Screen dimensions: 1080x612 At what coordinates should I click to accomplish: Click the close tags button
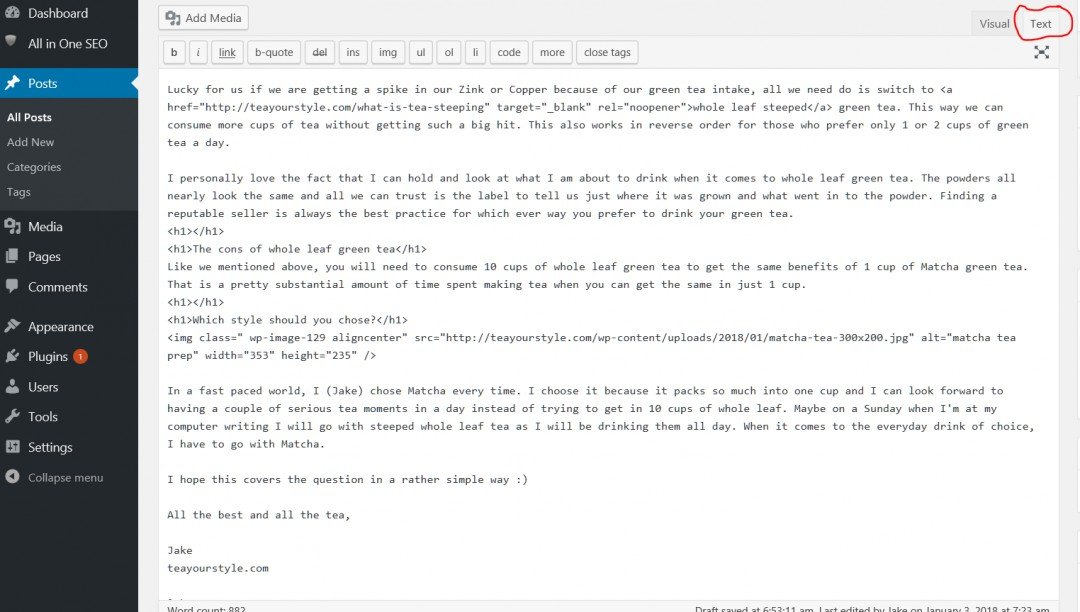point(607,52)
